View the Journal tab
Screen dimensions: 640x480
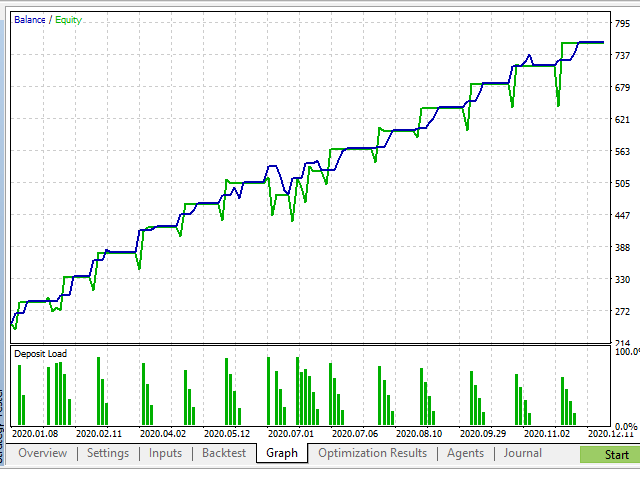click(x=522, y=453)
